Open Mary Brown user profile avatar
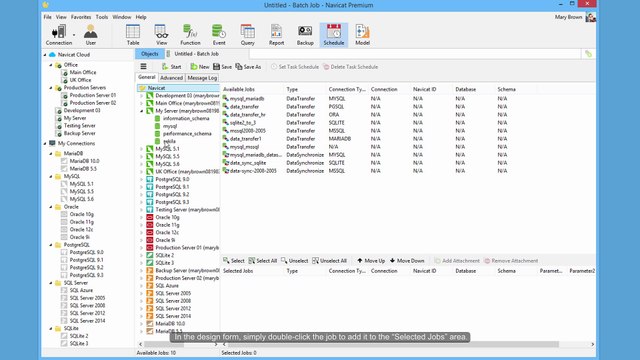Image resolution: width=640 pixels, height=360 pixels. pos(591,17)
